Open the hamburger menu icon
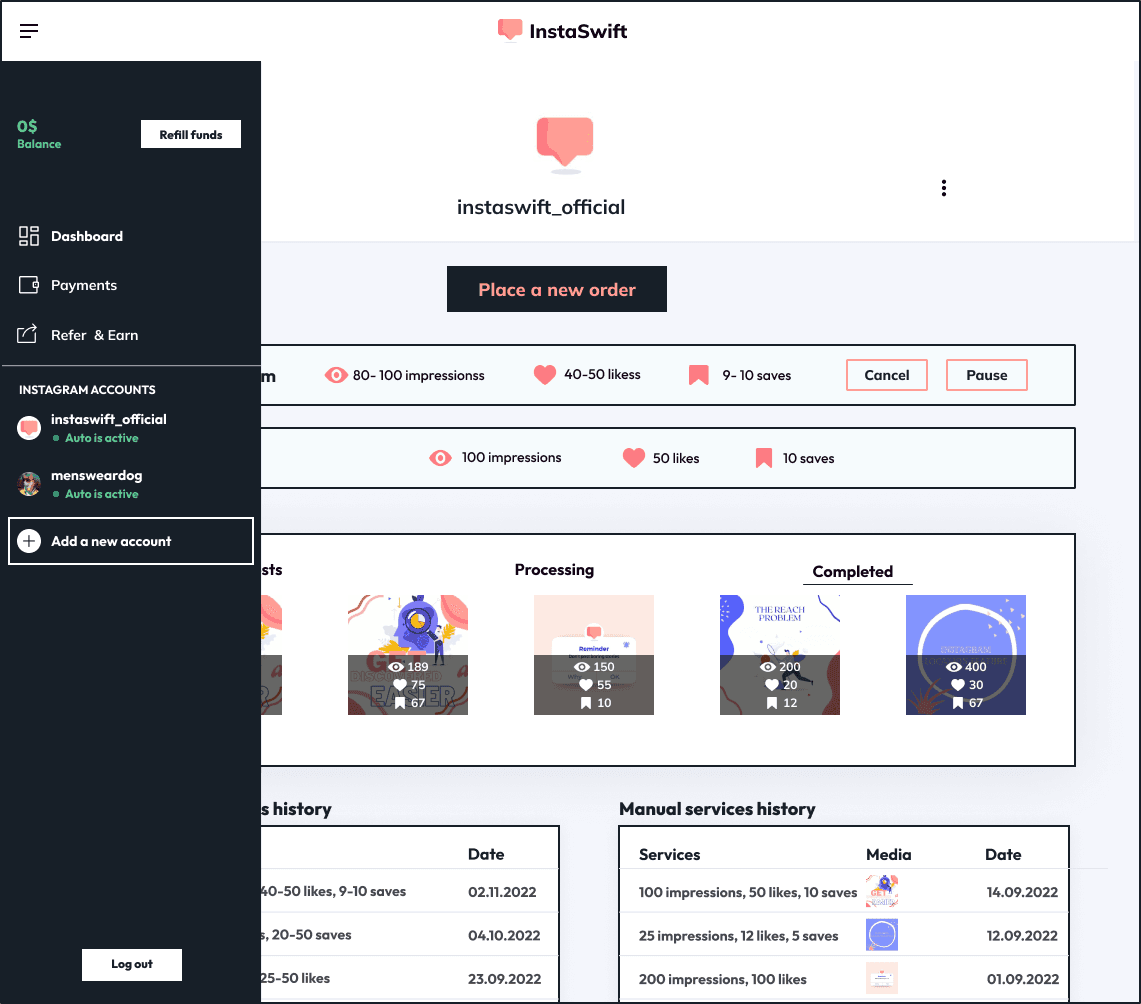The width and height of the screenshot is (1141, 1004). (x=29, y=31)
